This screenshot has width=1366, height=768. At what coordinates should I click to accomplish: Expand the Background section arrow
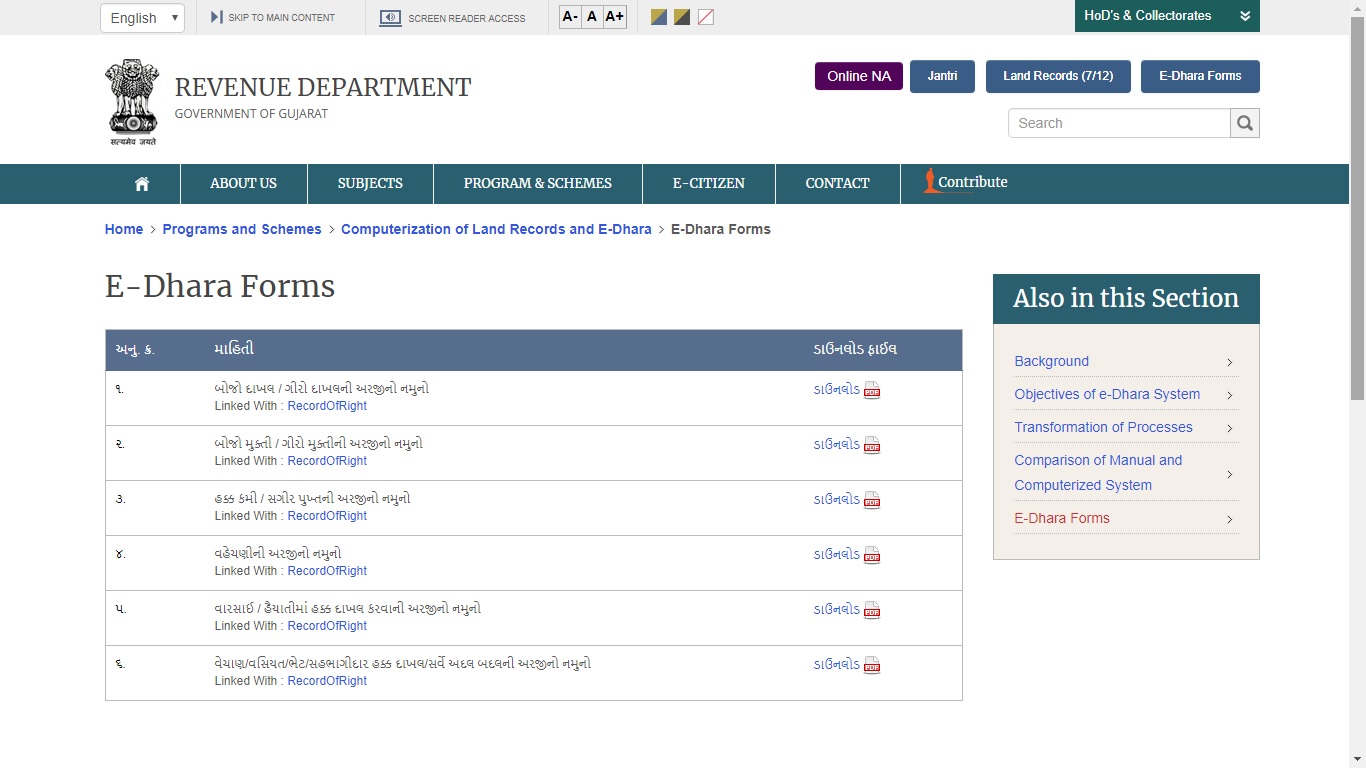1229,362
